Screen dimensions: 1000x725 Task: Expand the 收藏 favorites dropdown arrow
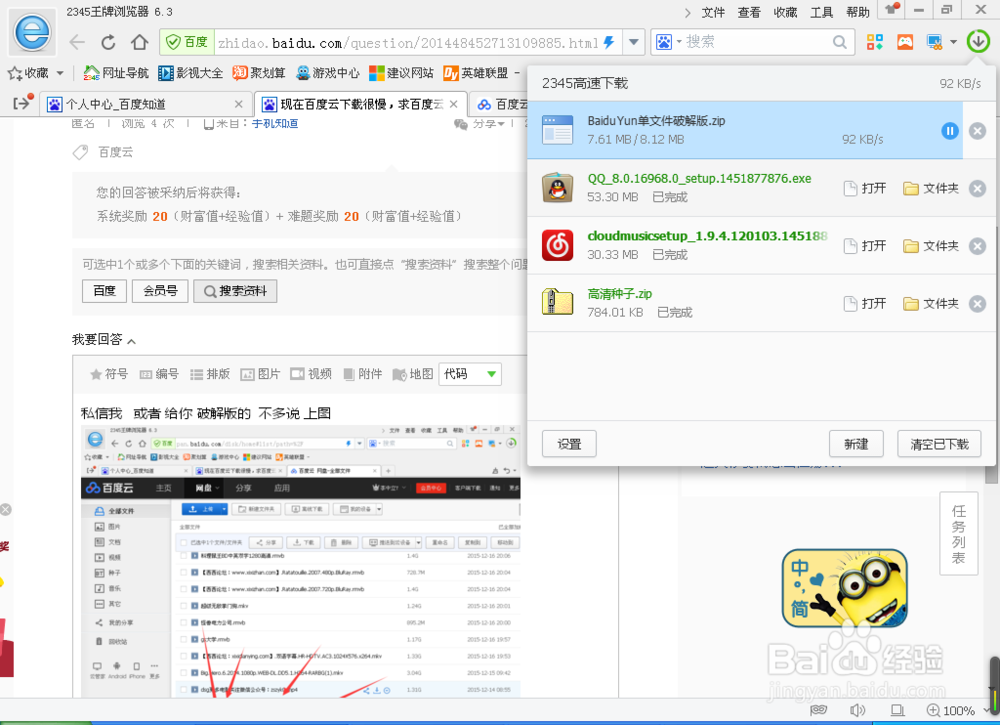click(60, 73)
